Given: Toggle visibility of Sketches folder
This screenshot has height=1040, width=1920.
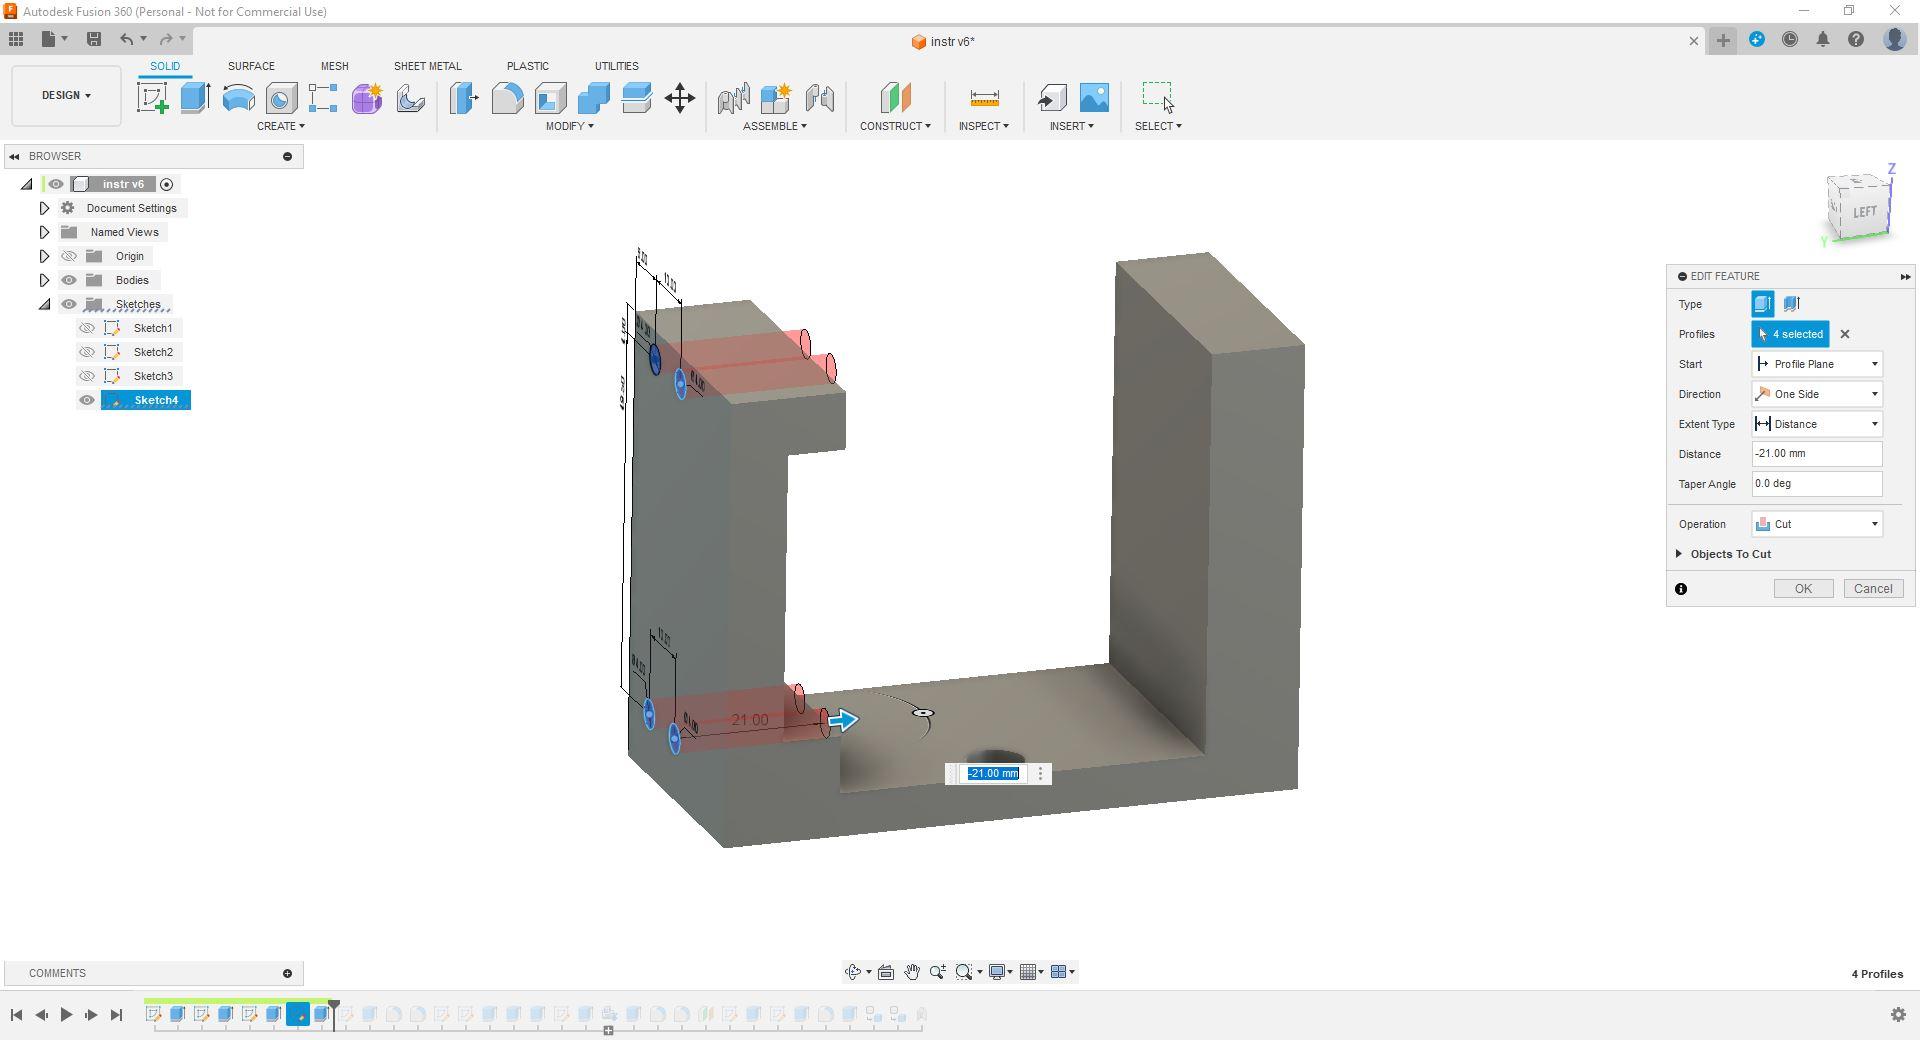Looking at the screenshot, I should 69,304.
